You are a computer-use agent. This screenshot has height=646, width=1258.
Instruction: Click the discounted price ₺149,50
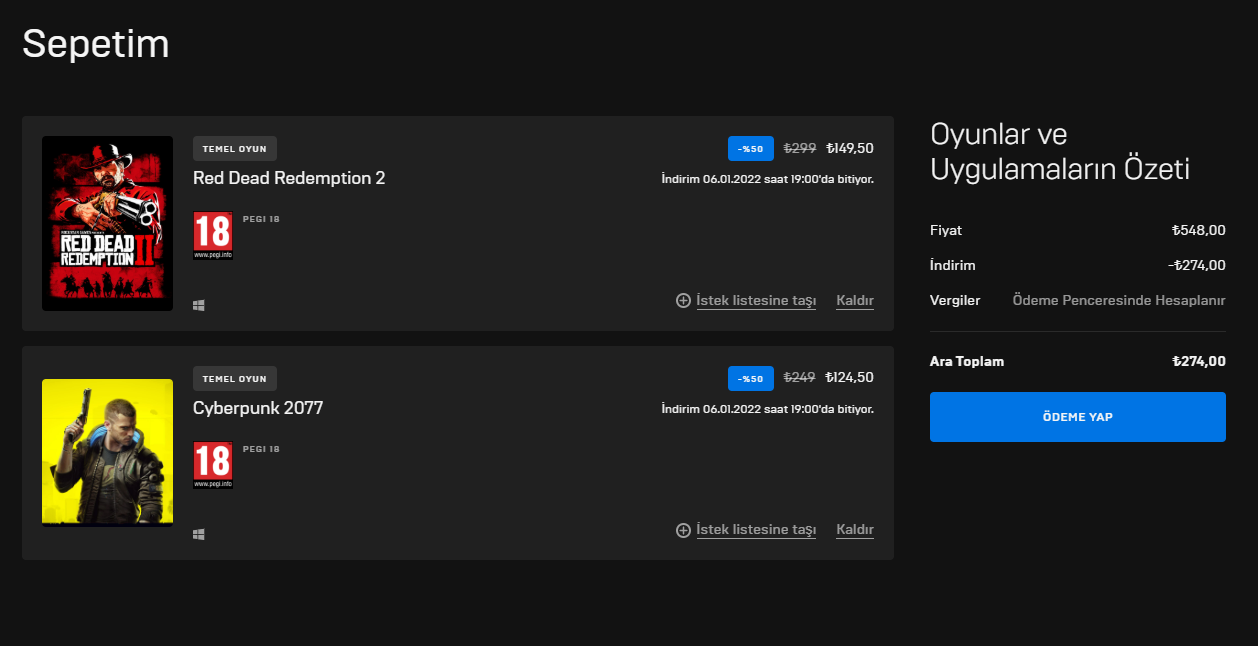849,148
